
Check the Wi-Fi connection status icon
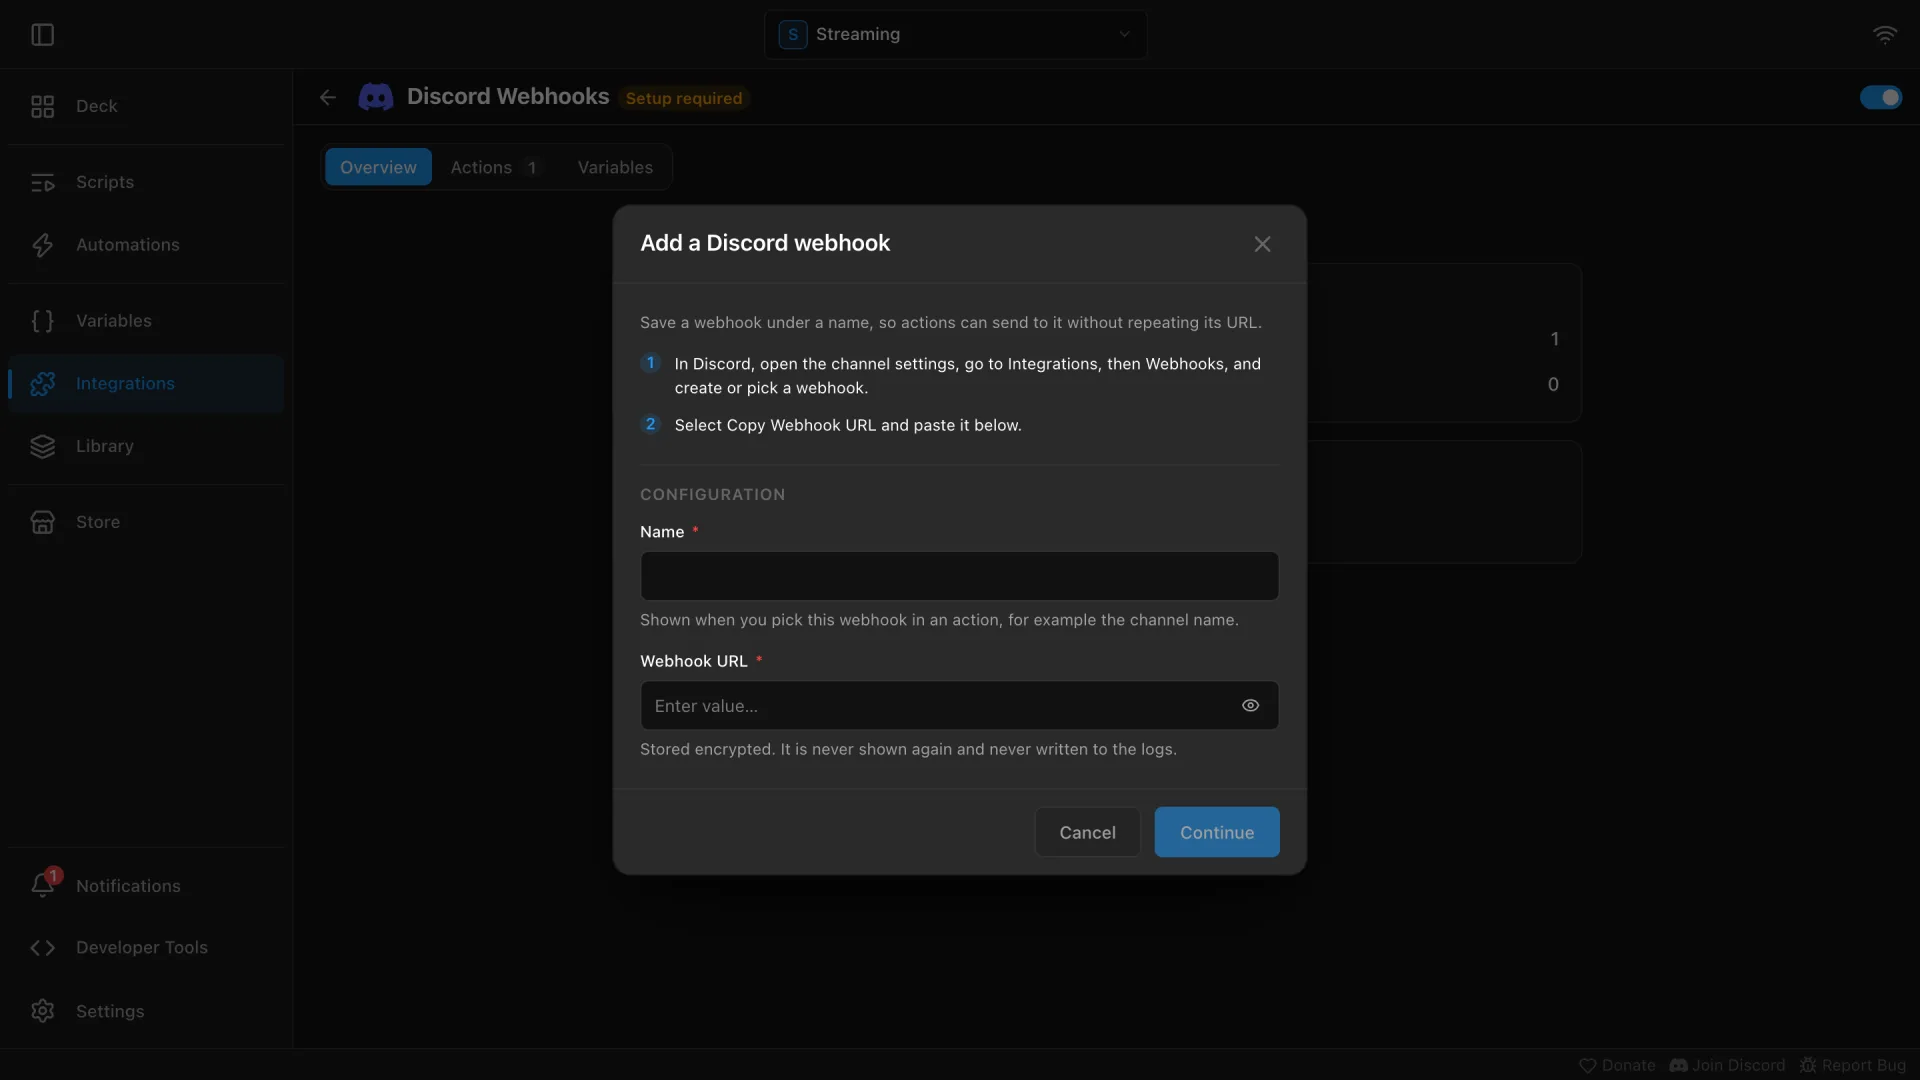point(1885,35)
